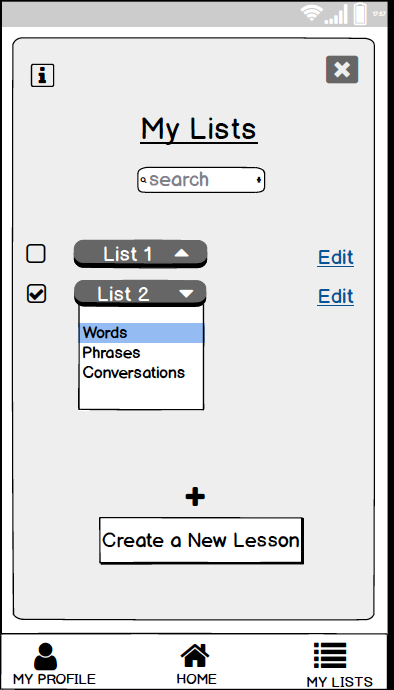
Task: Expand the List 1 dropdown
Action: [140, 254]
